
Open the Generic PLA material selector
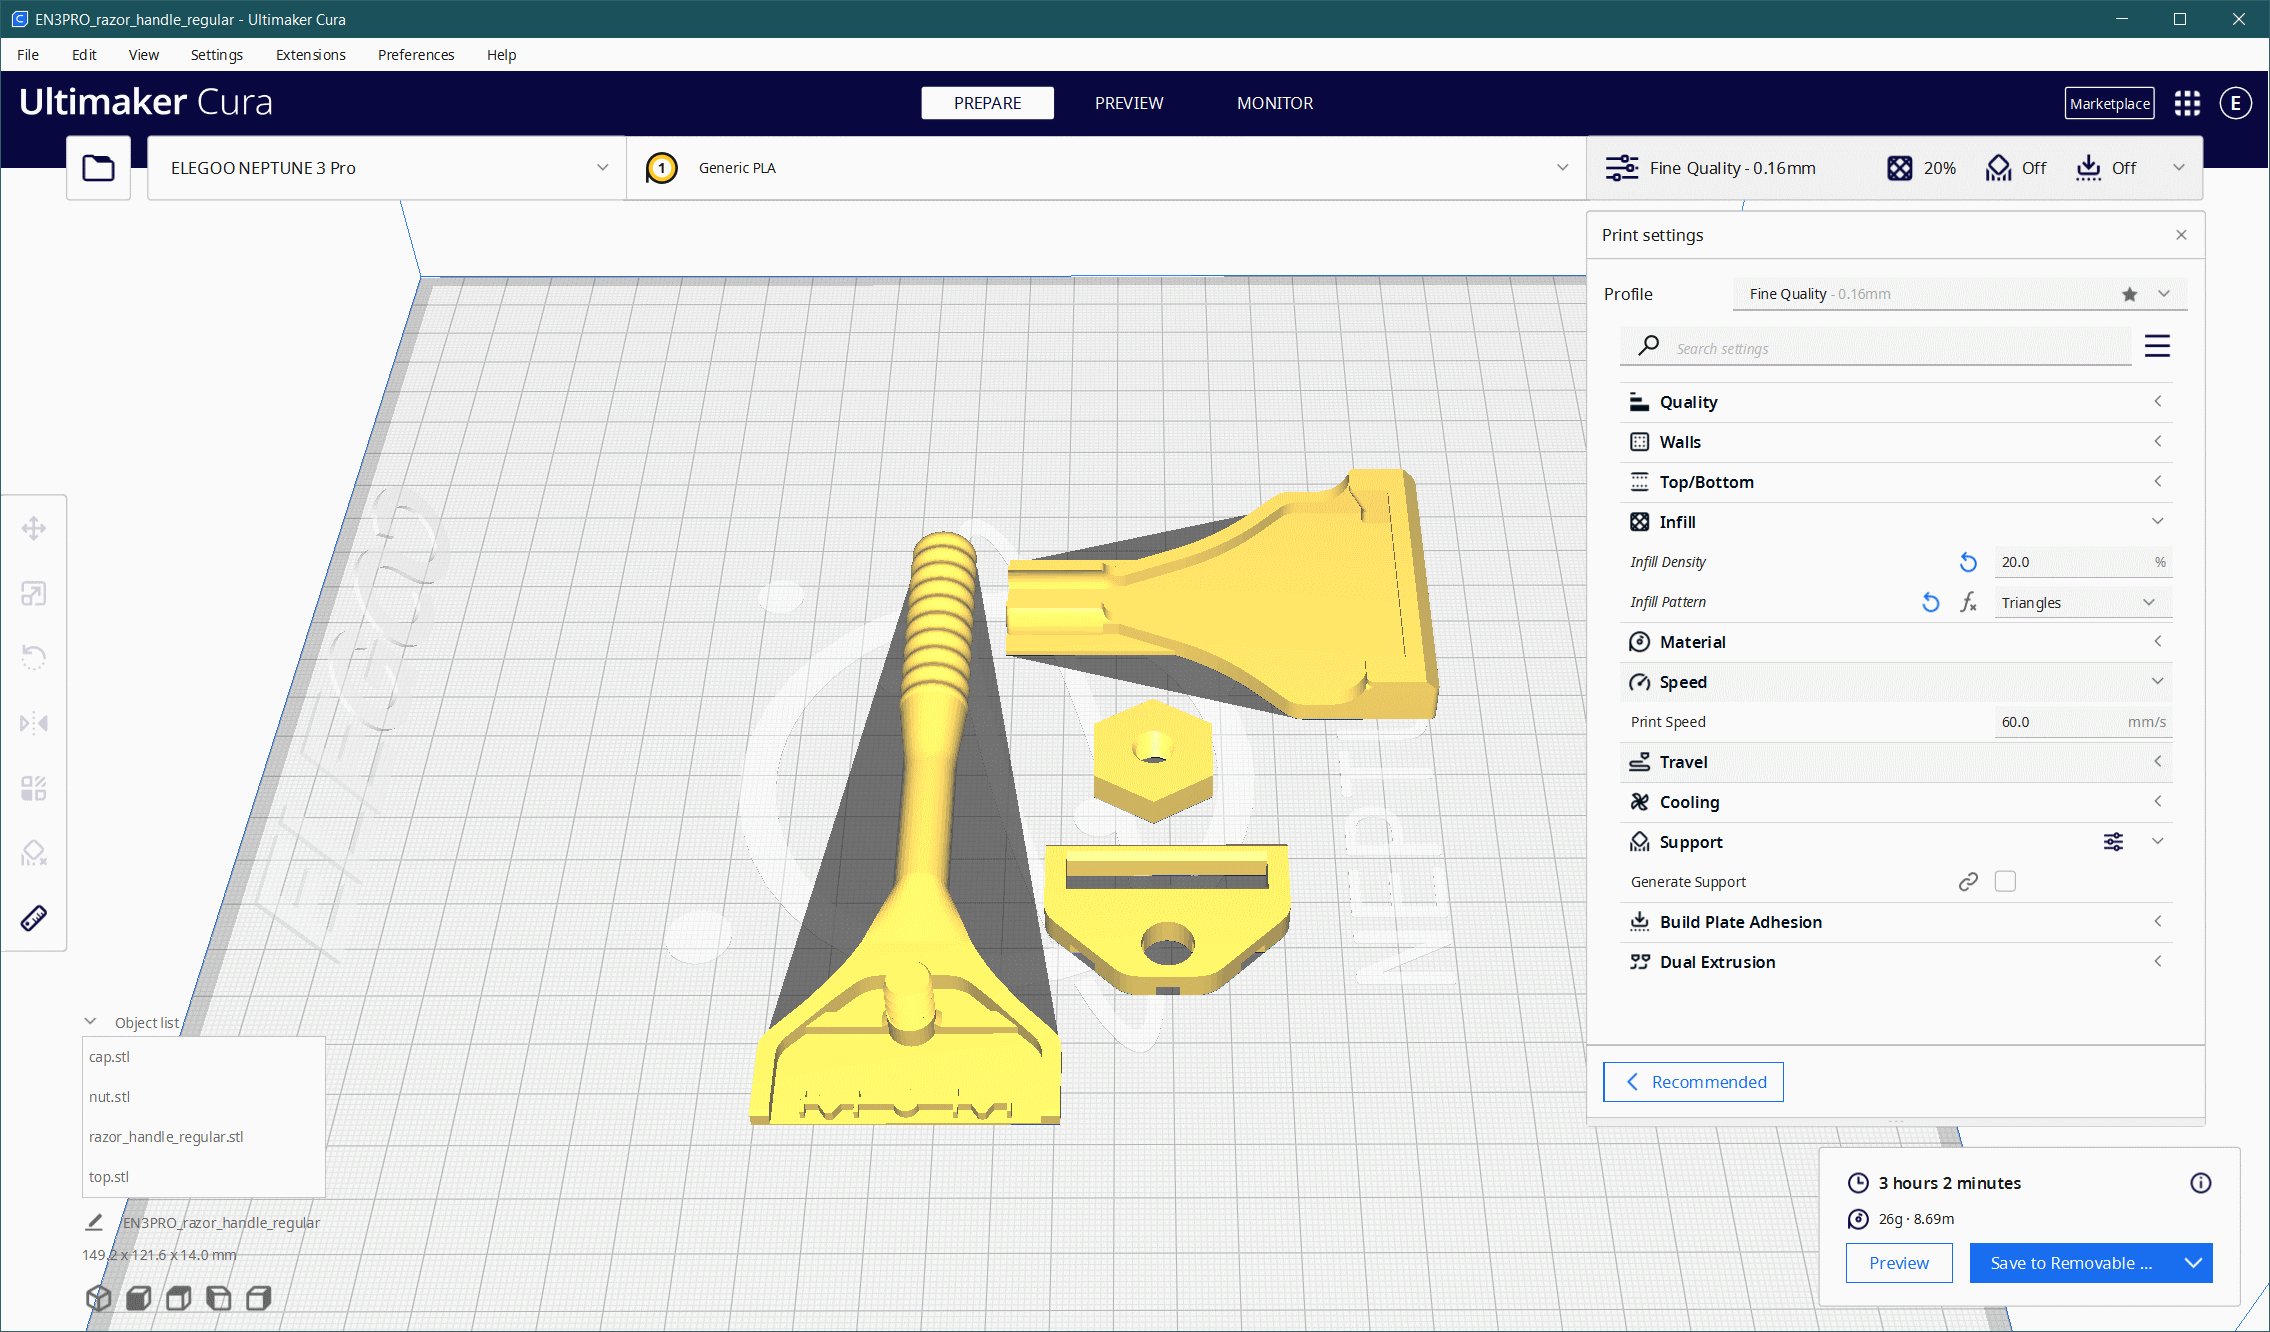tap(1106, 168)
